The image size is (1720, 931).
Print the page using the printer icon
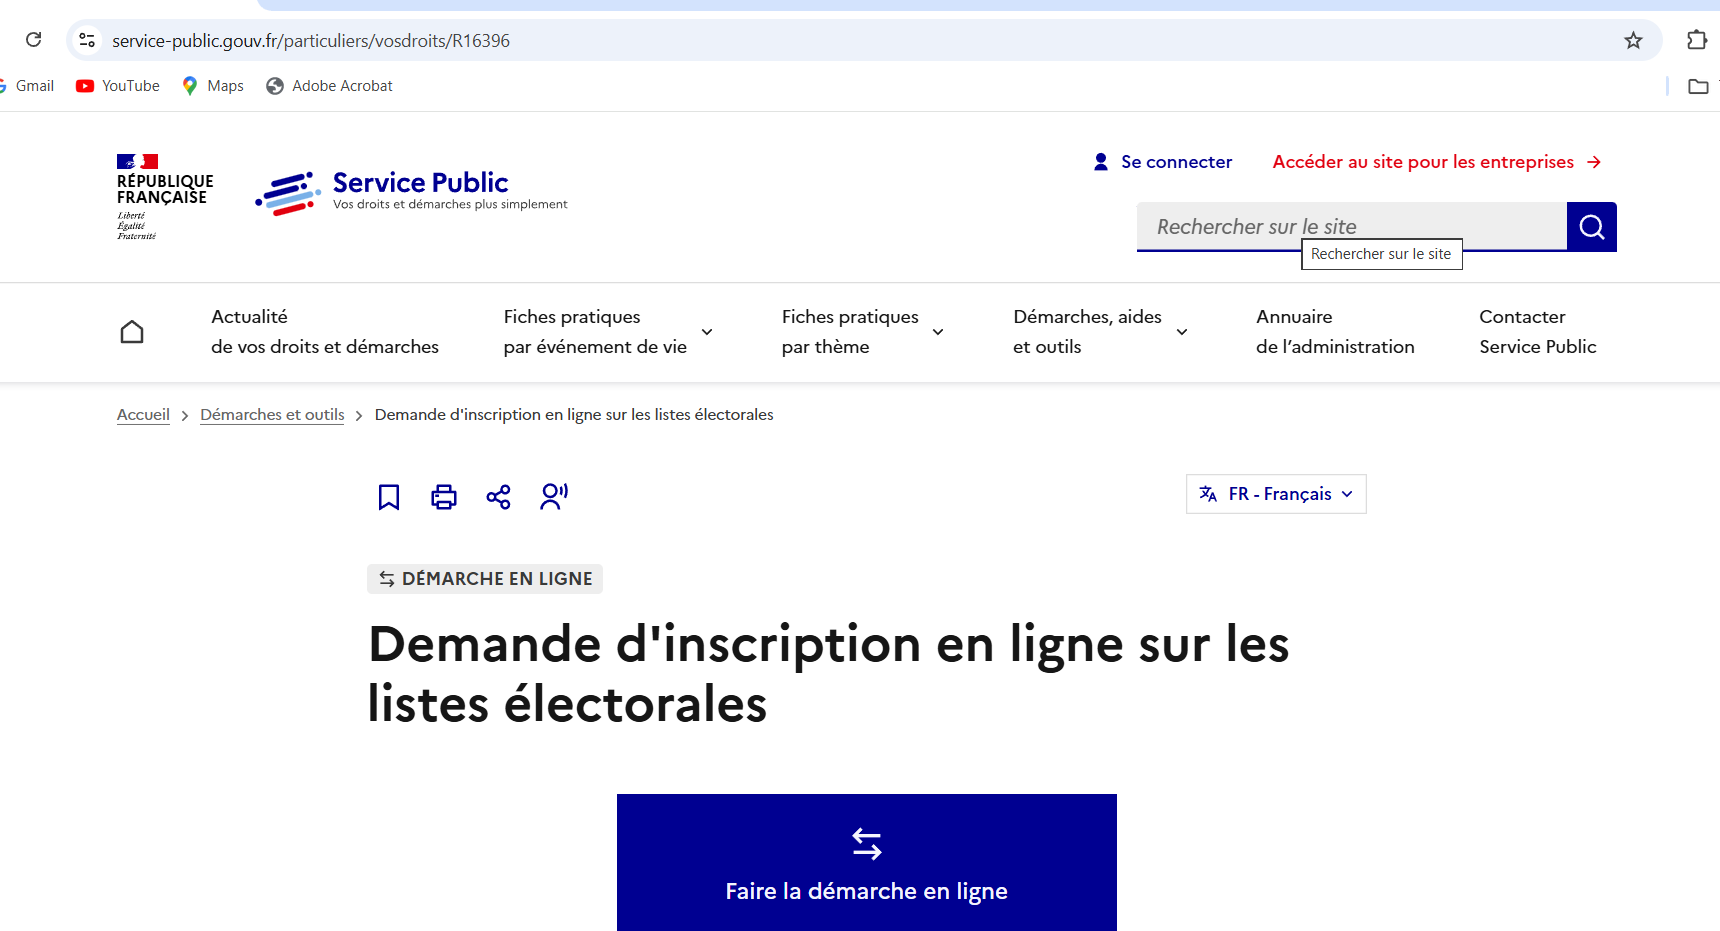click(x=444, y=497)
